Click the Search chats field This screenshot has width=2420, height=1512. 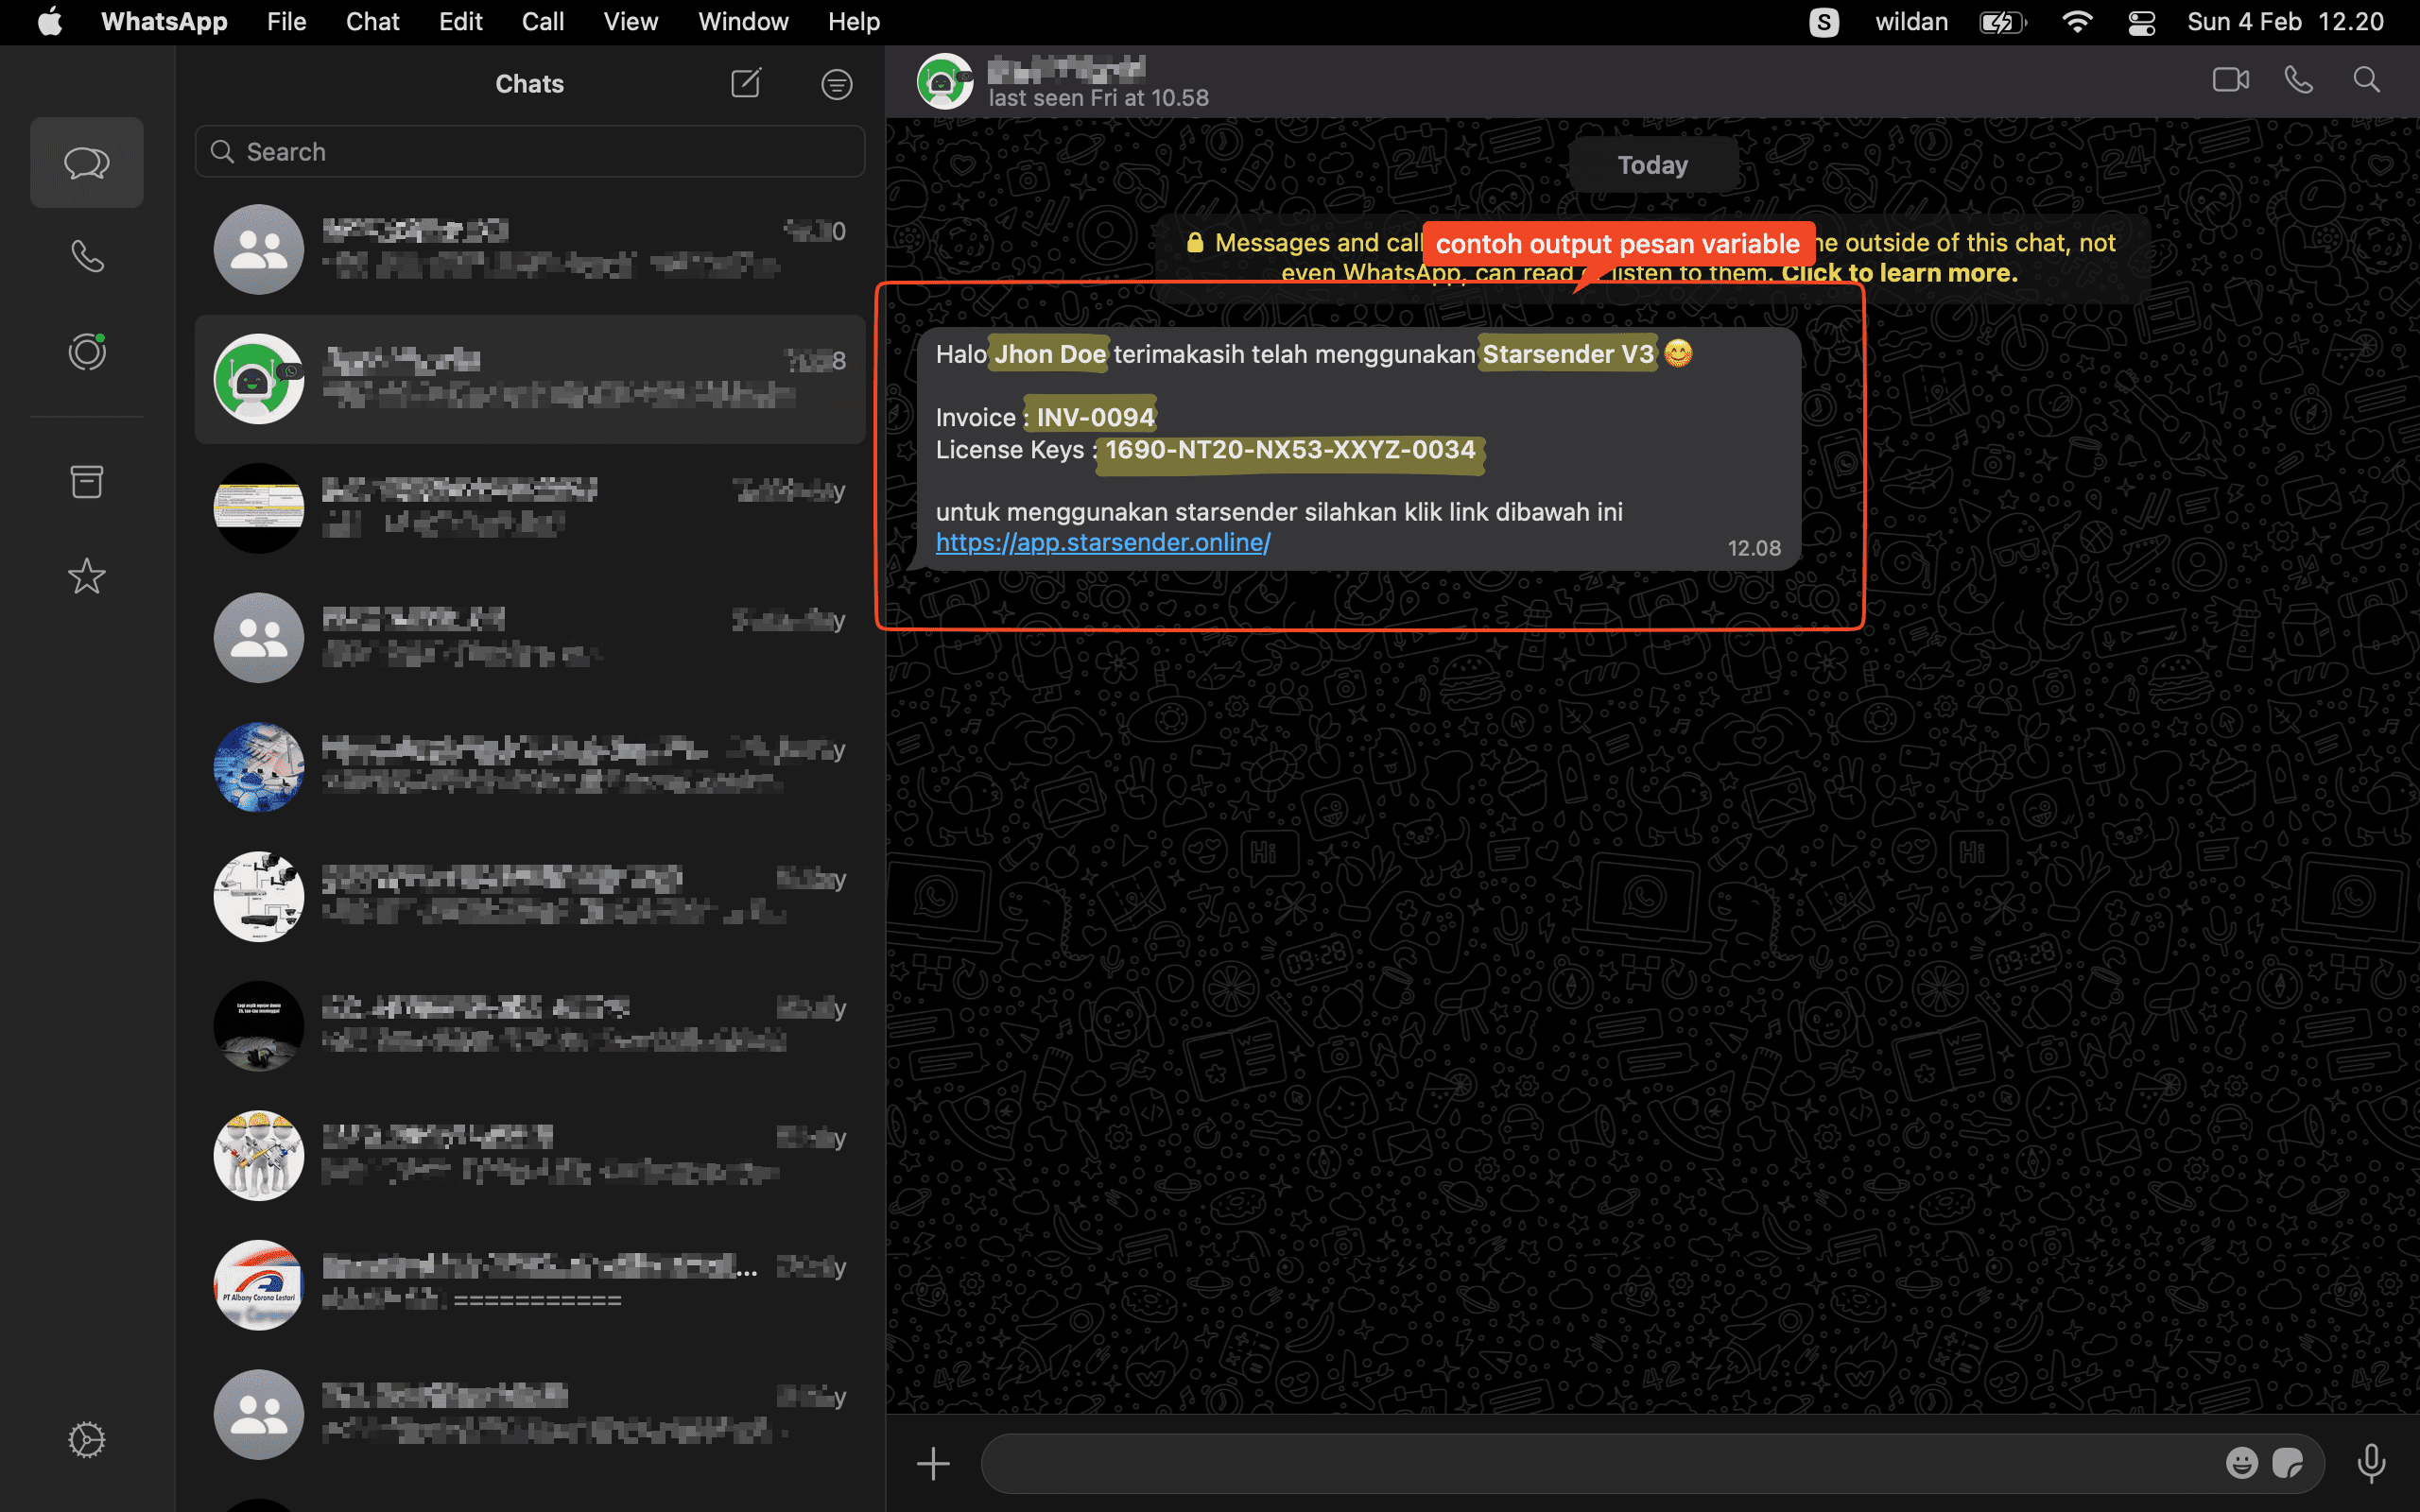[x=530, y=151]
